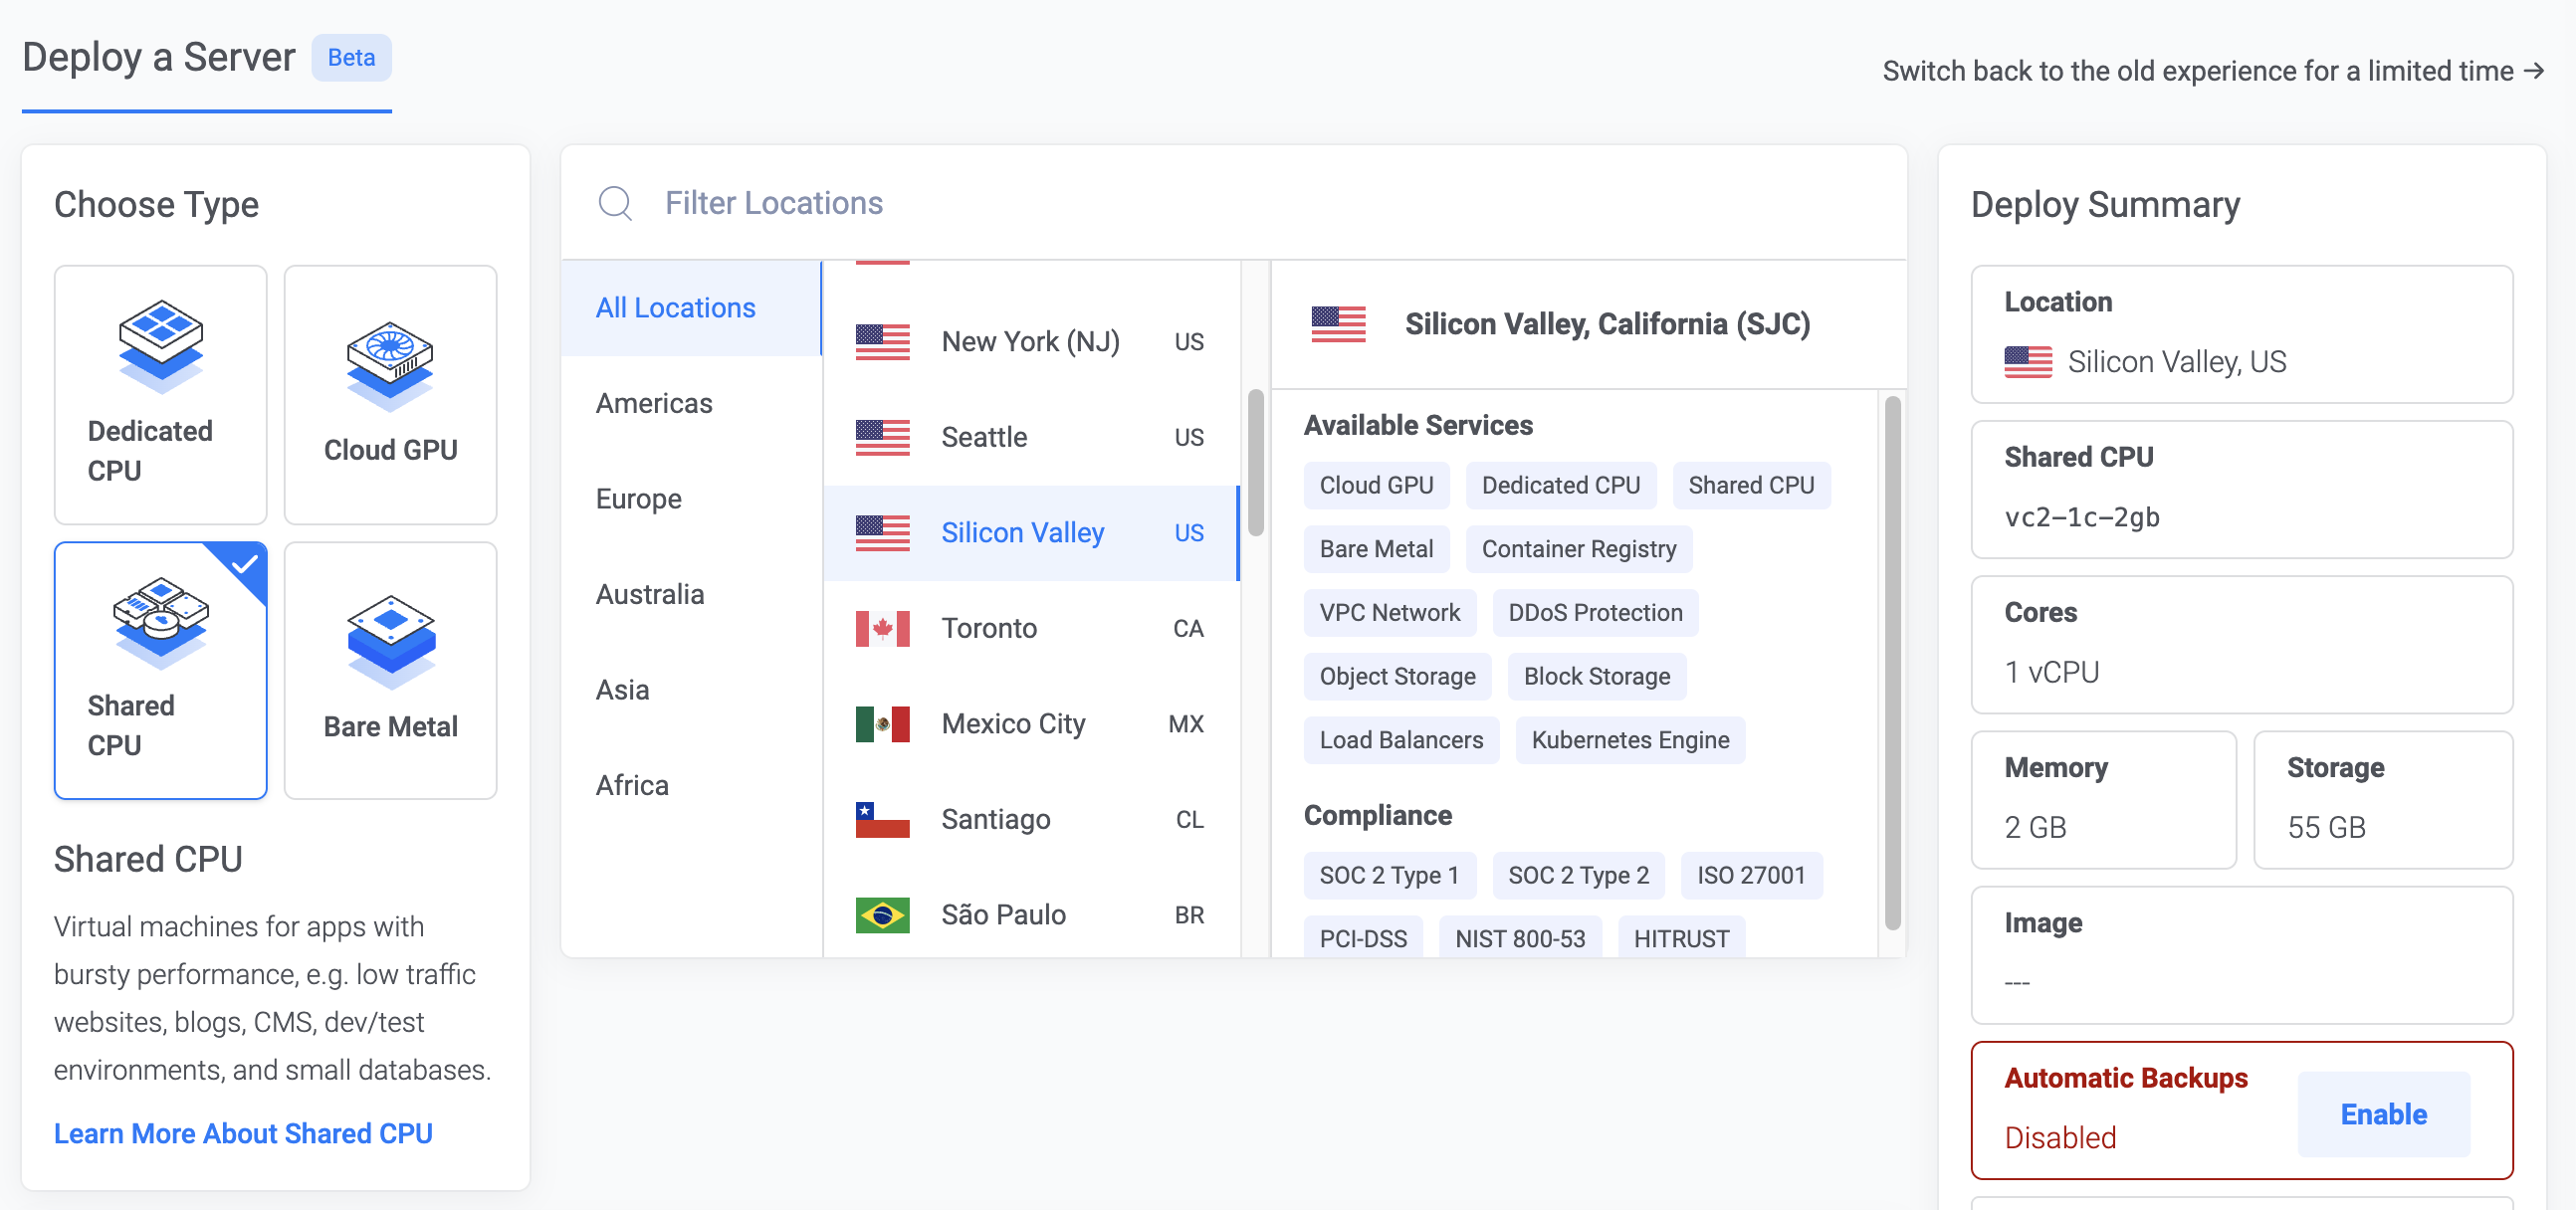This screenshot has width=2576, height=1210.
Task: Click the US flag beside Silicon Valley in list
Action: [882, 533]
